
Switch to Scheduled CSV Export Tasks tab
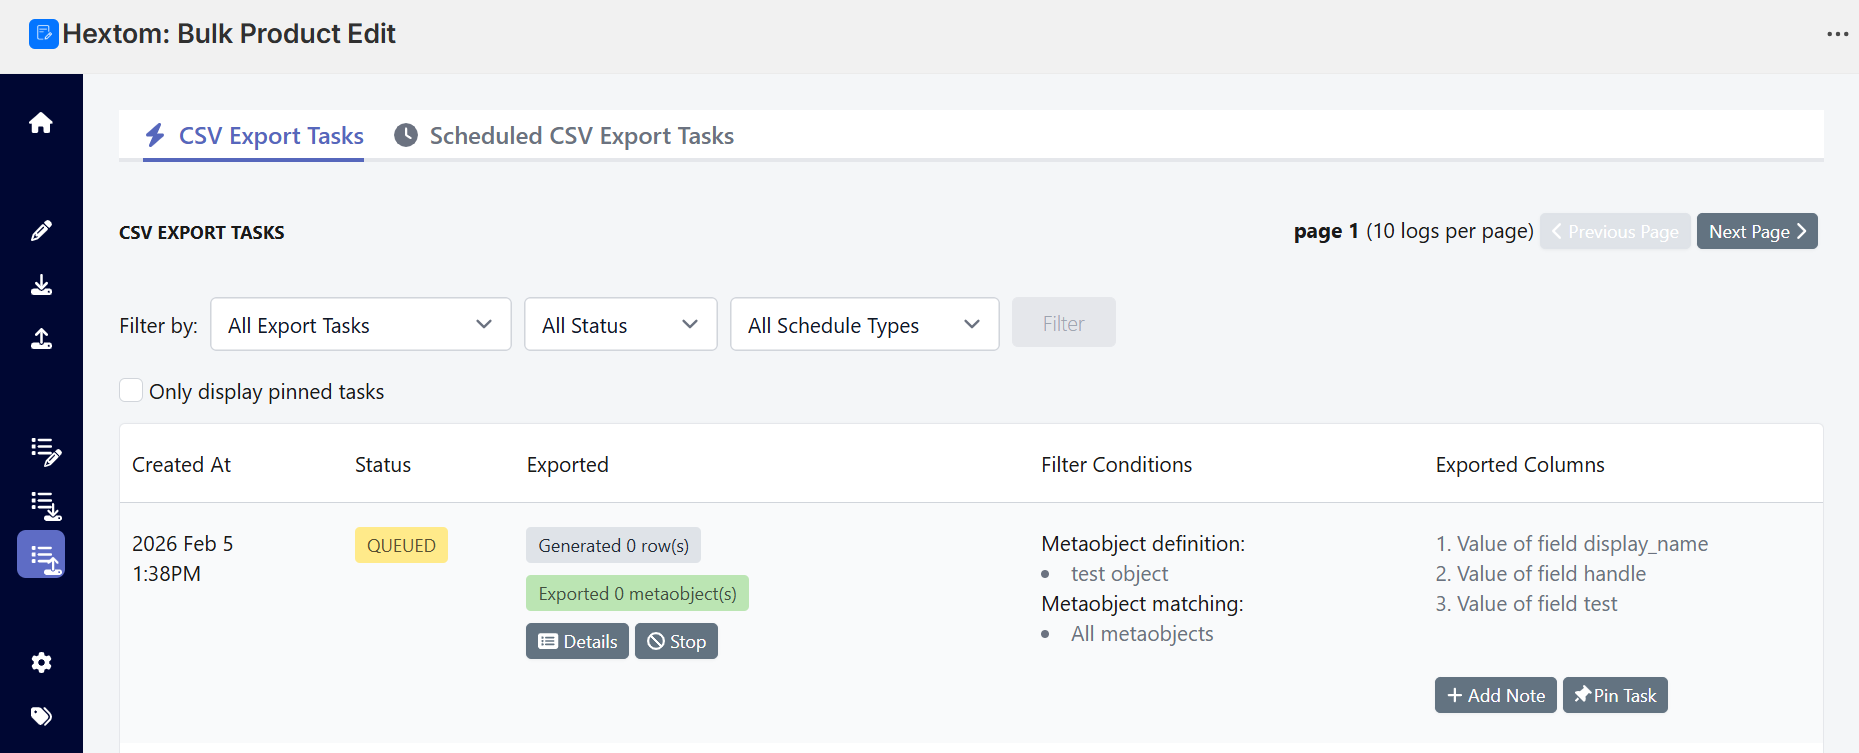pyautogui.click(x=564, y=136)
